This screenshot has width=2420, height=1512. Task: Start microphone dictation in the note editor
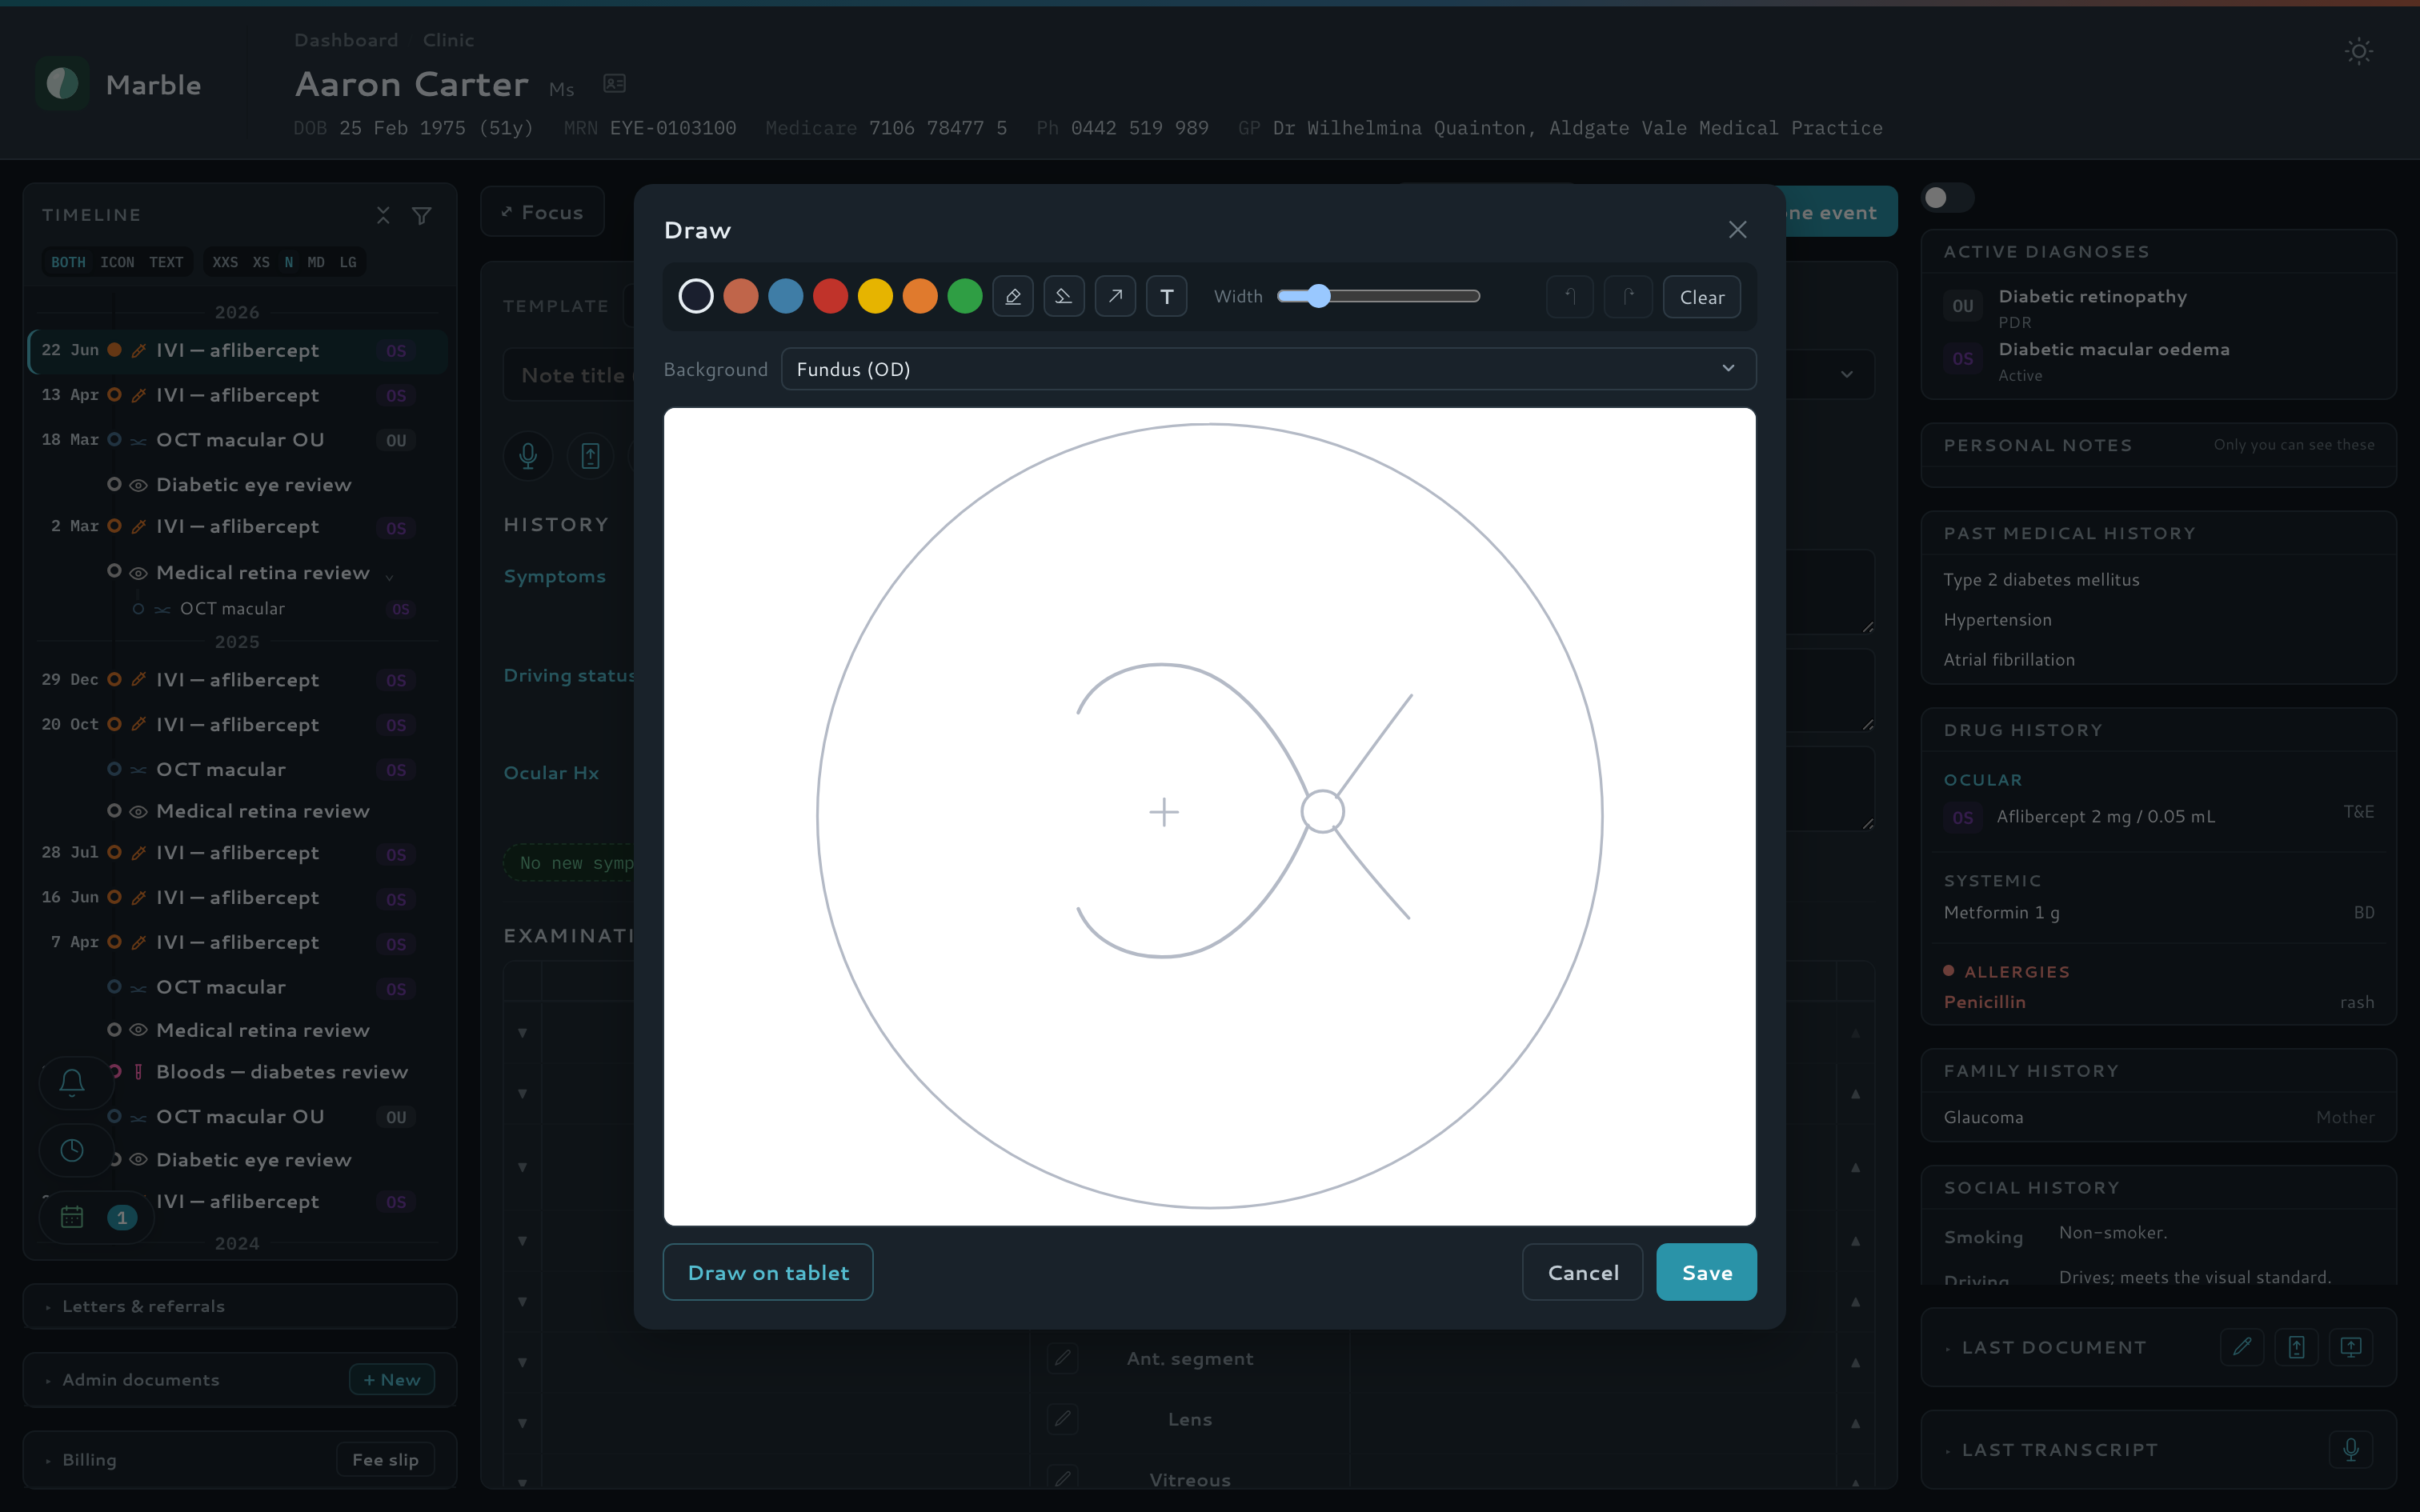click(528, 456)
